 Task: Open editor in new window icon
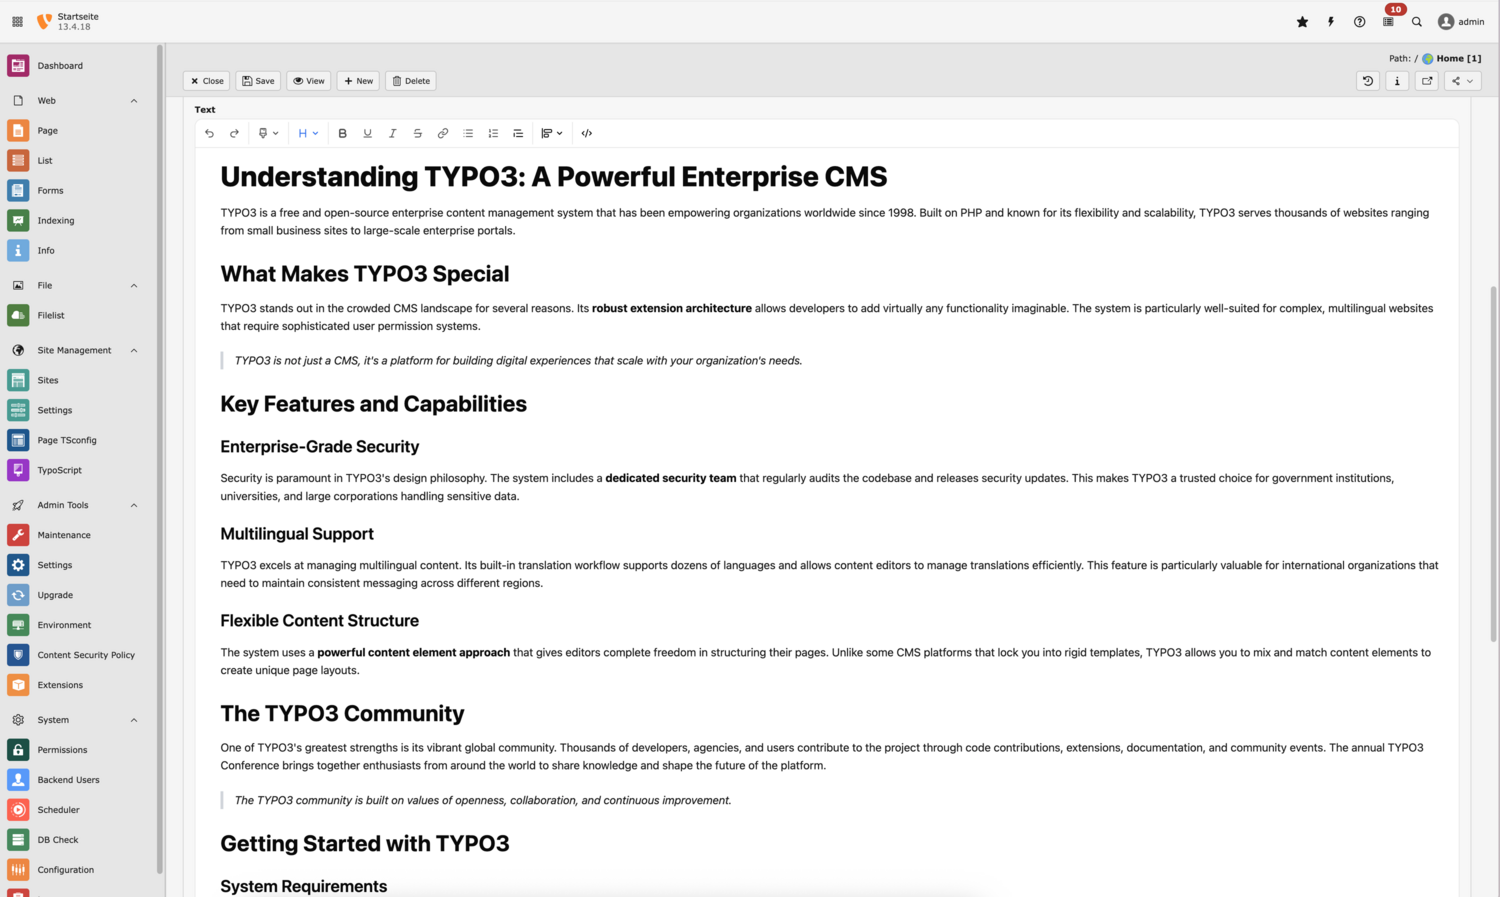(1427, 81)
